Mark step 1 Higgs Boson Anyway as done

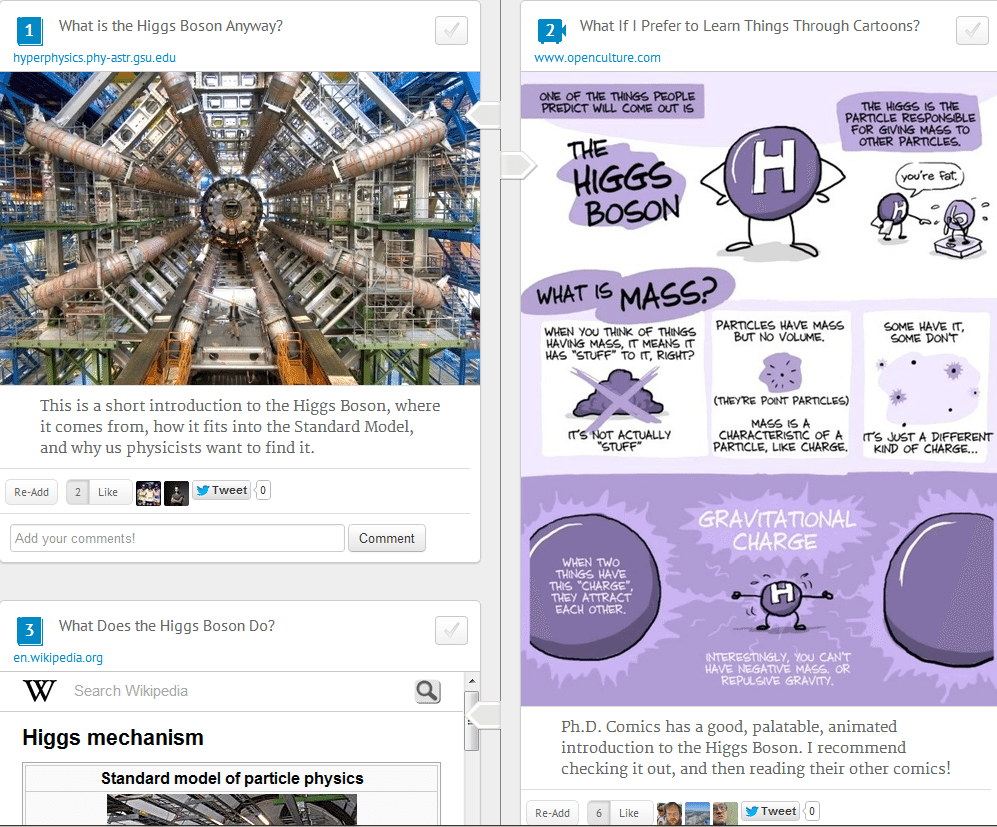451,31
